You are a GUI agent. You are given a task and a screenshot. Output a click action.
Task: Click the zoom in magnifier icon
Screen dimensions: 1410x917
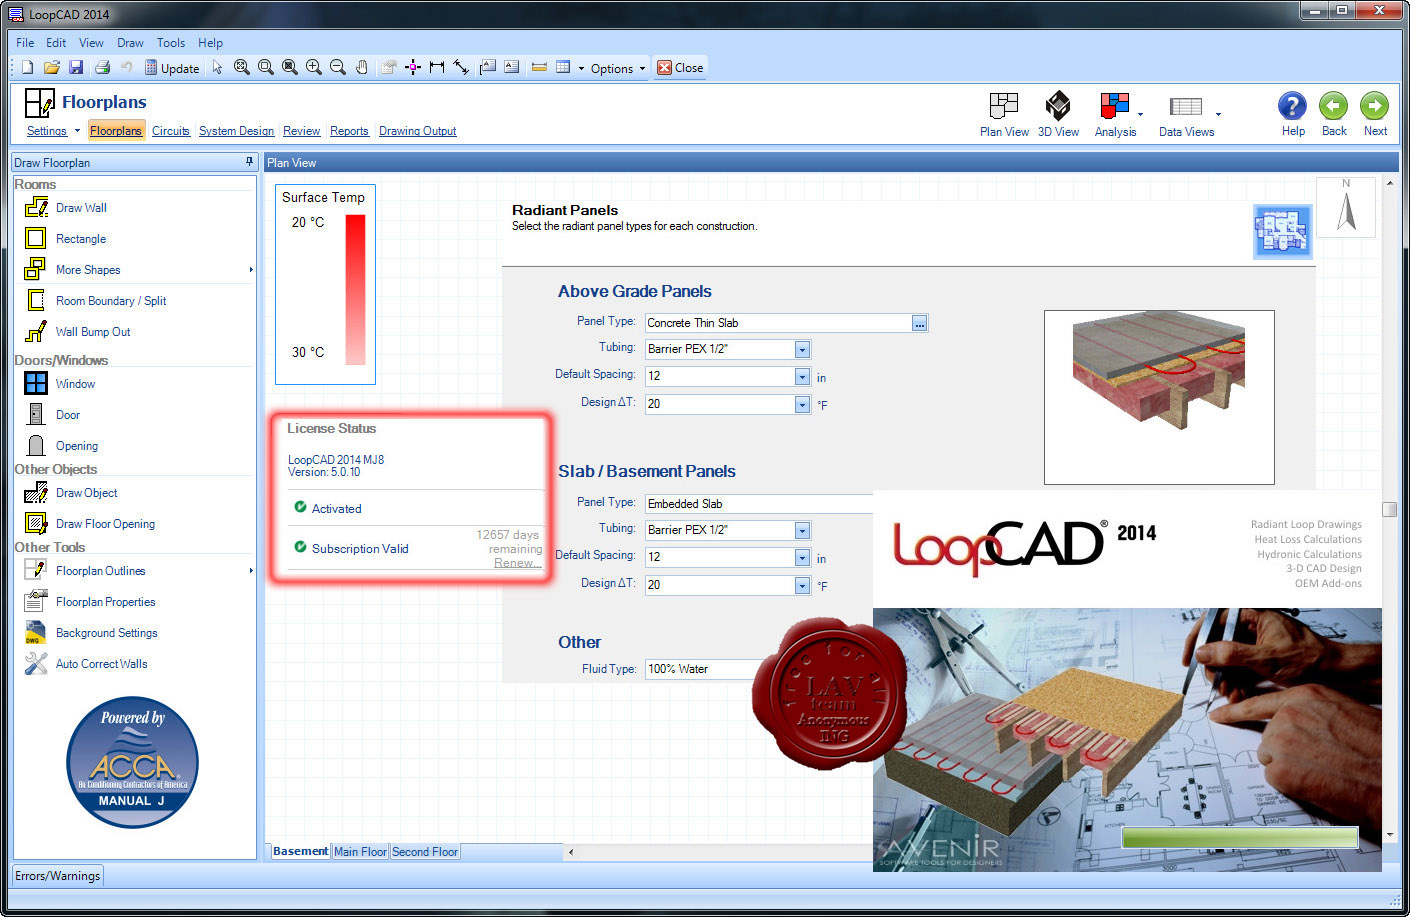[x=313, y=67]
